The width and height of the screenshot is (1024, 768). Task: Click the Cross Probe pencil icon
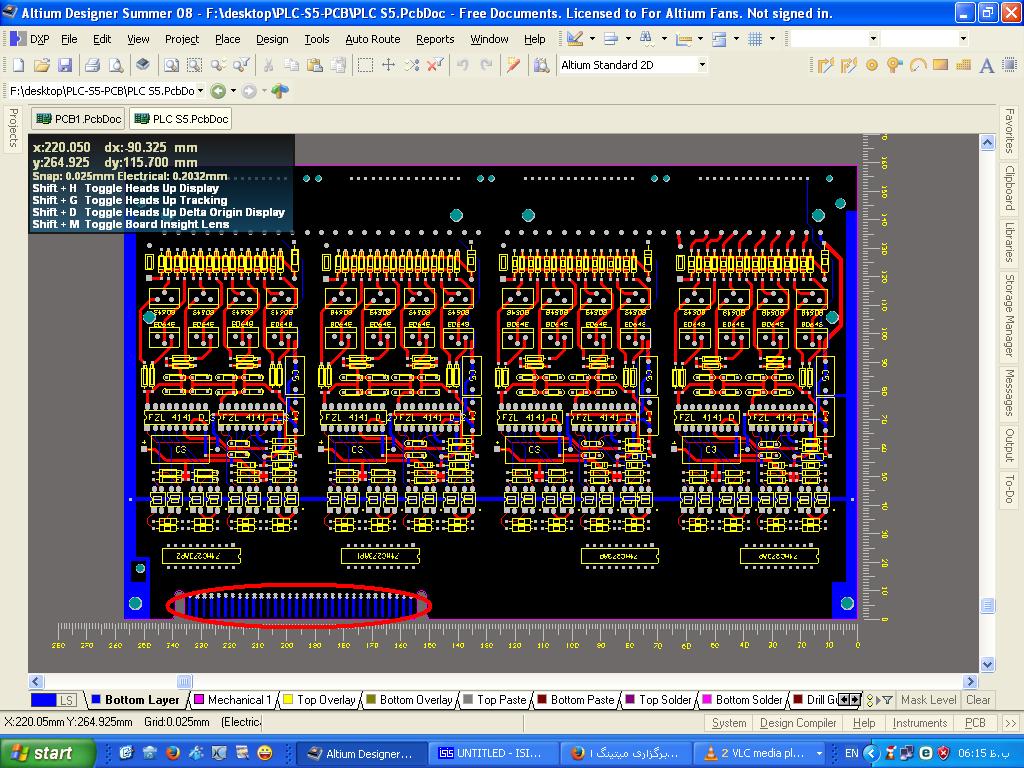(513, 65)
